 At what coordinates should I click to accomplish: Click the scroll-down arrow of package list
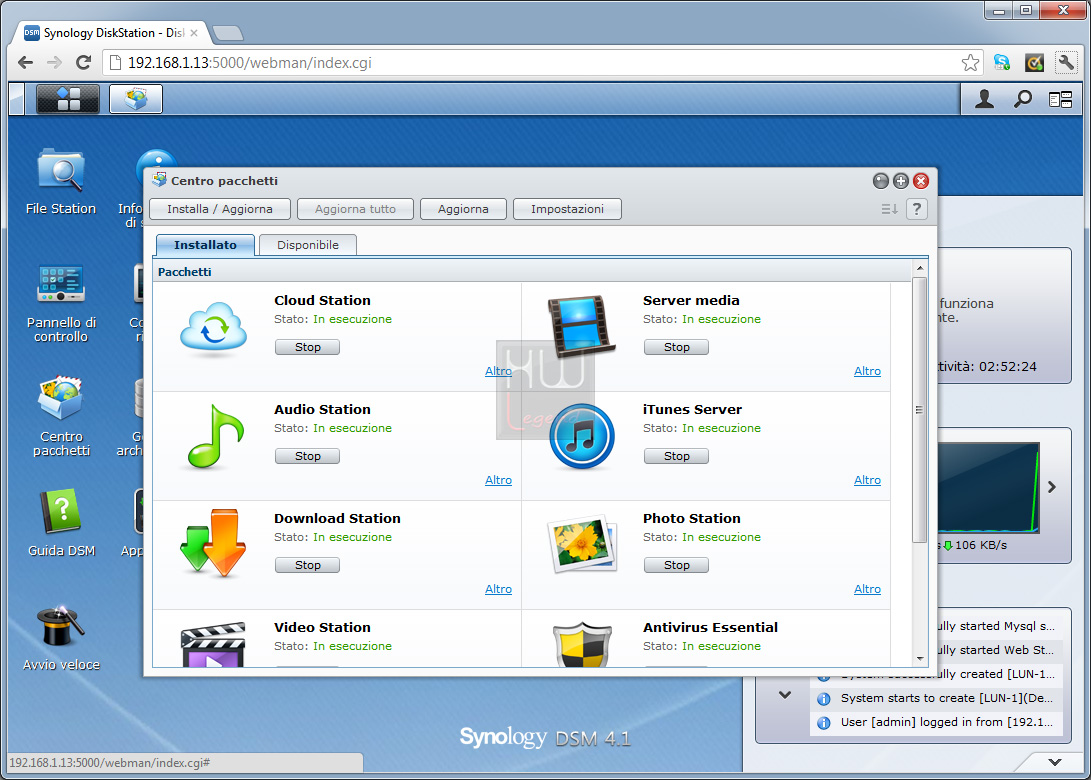click(920, 658)
